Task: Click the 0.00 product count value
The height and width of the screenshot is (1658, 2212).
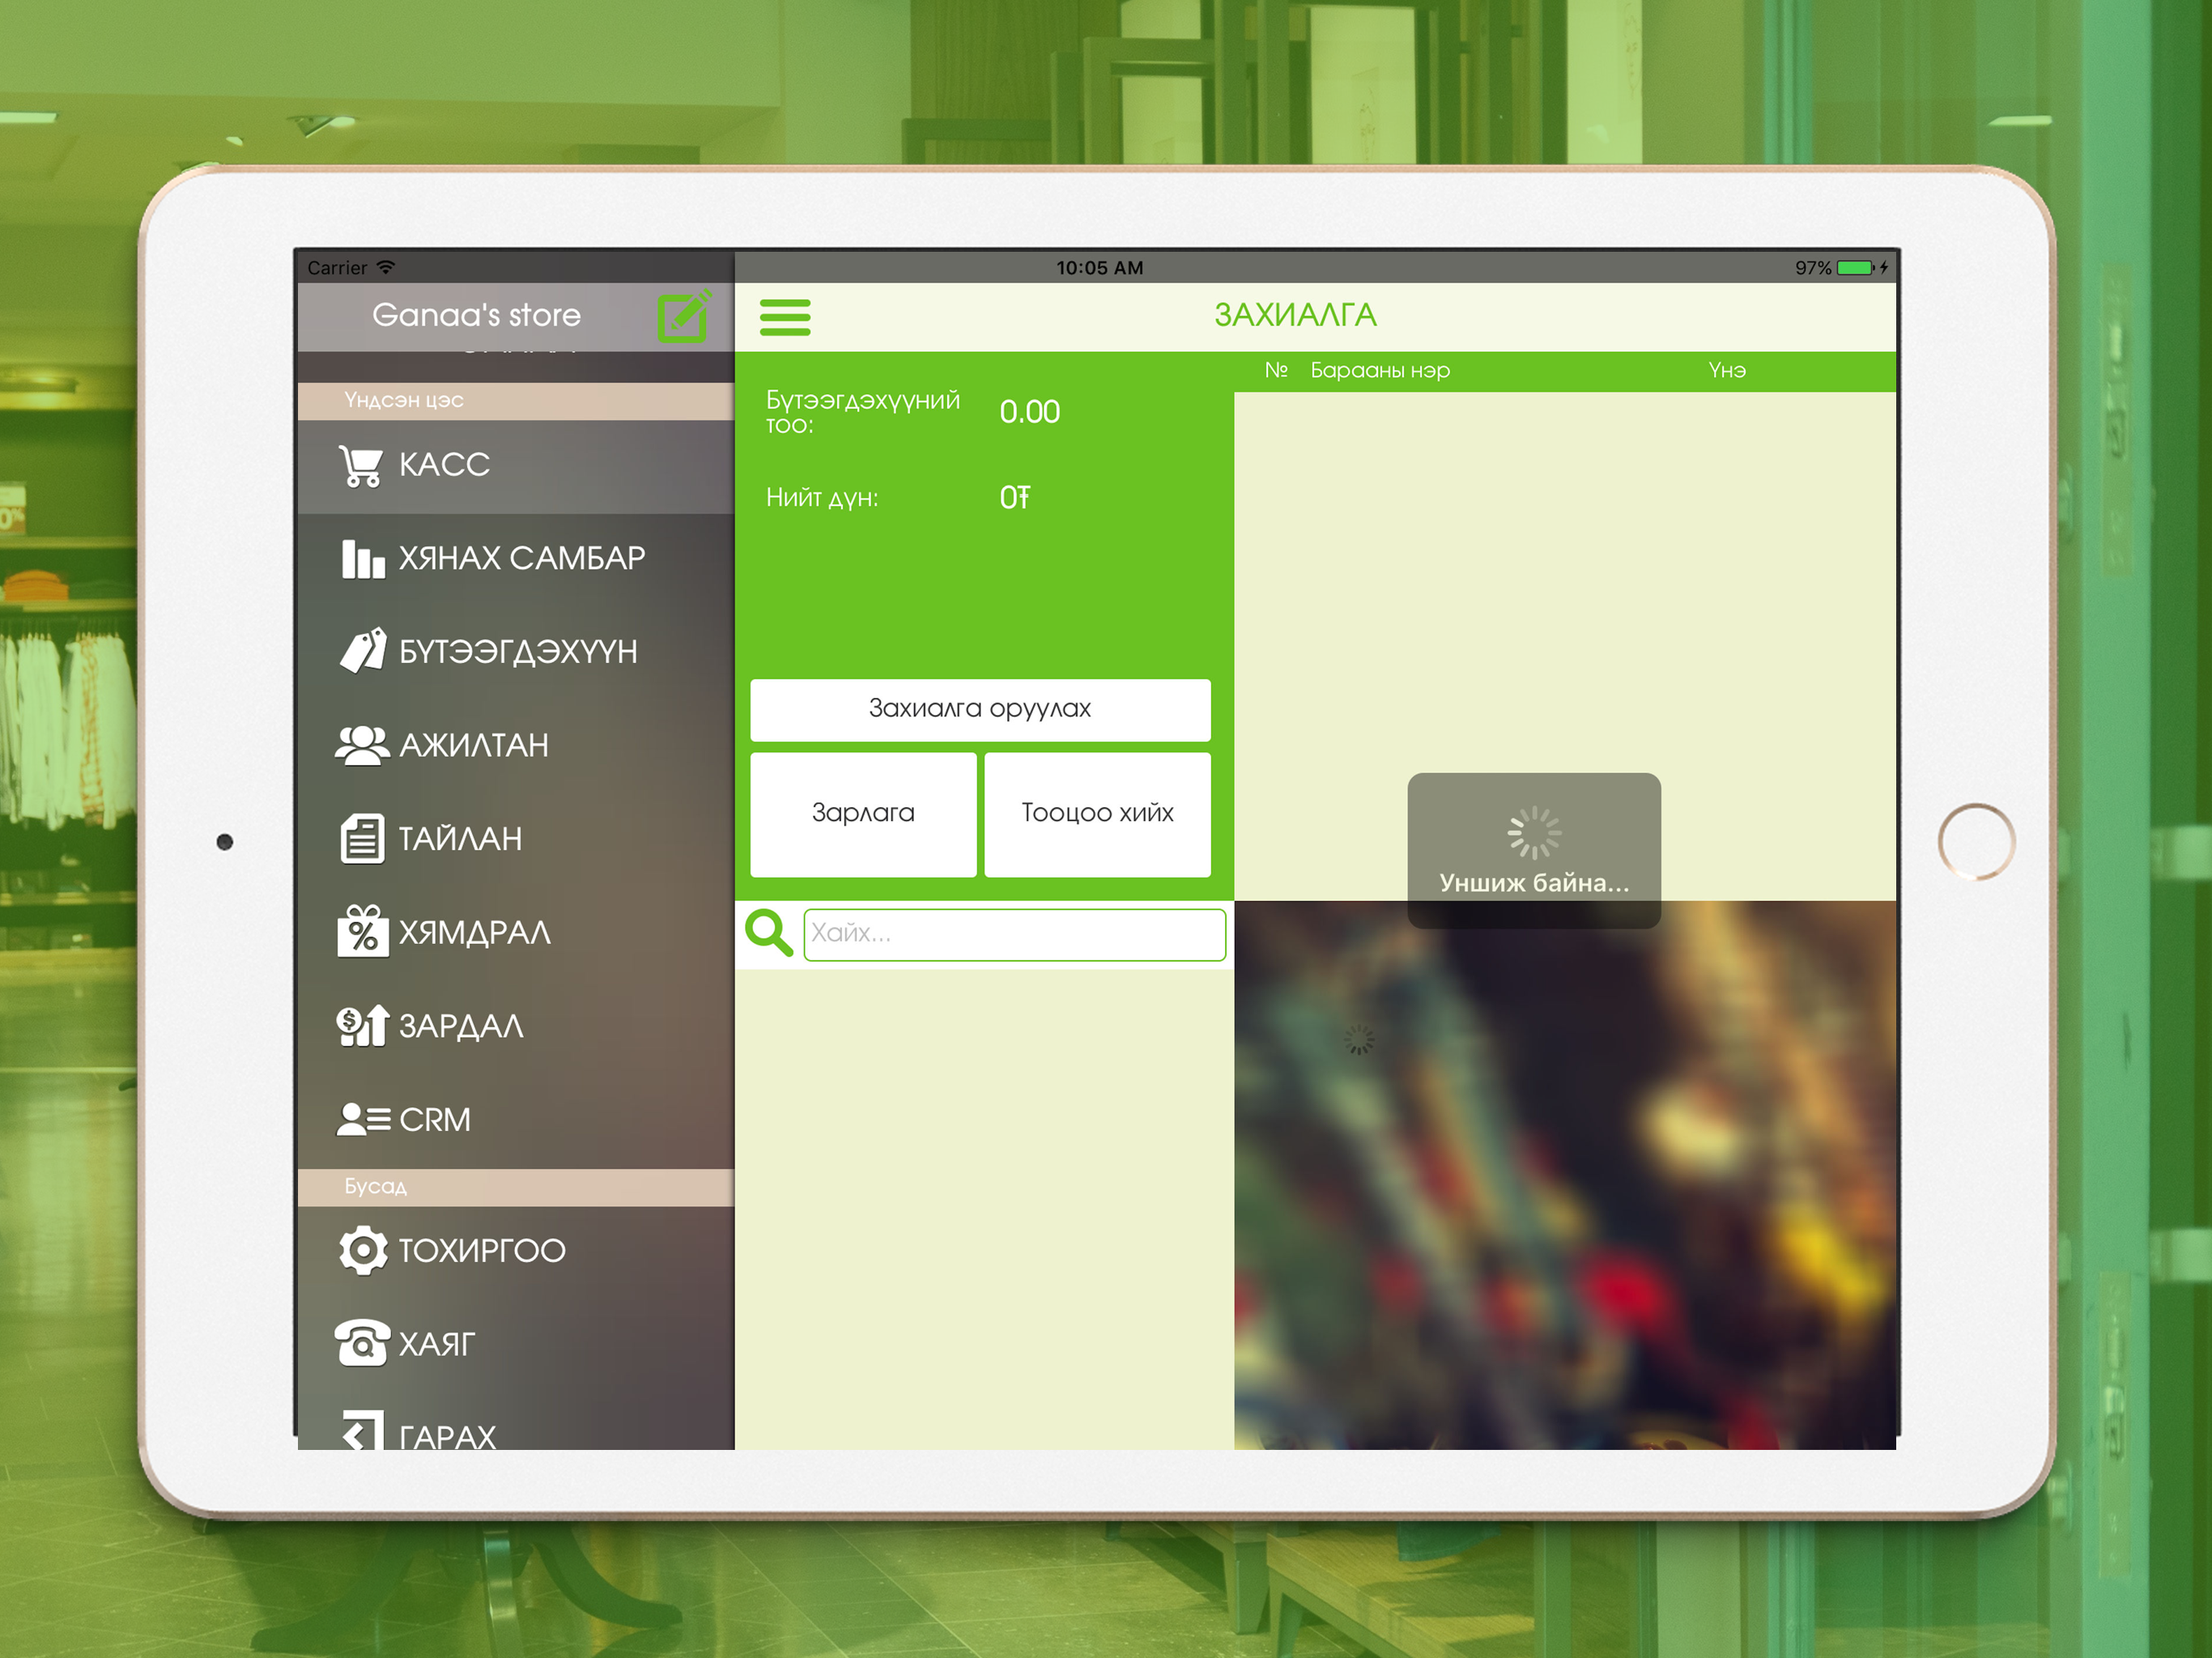Action: click(1029, 412)
